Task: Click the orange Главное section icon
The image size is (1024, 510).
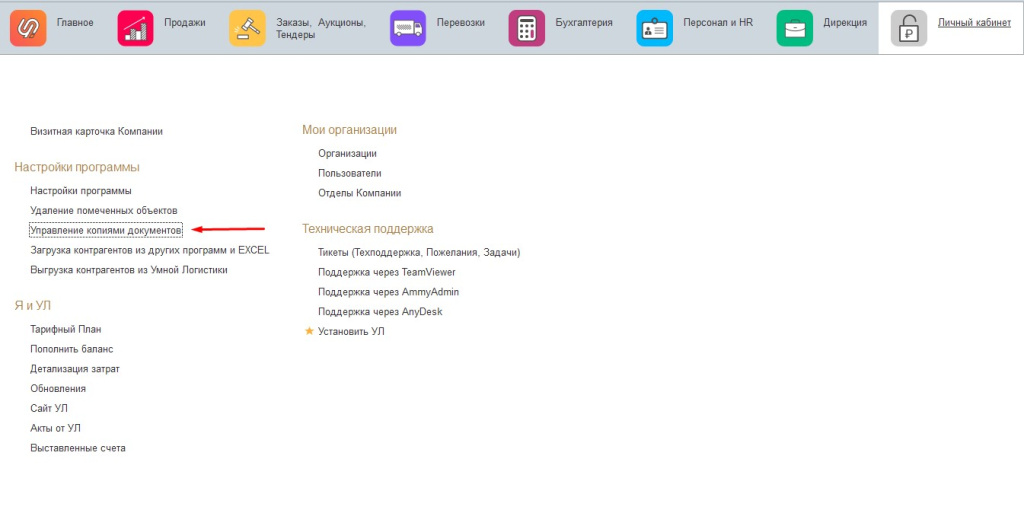Action: (x=28, y=28)
